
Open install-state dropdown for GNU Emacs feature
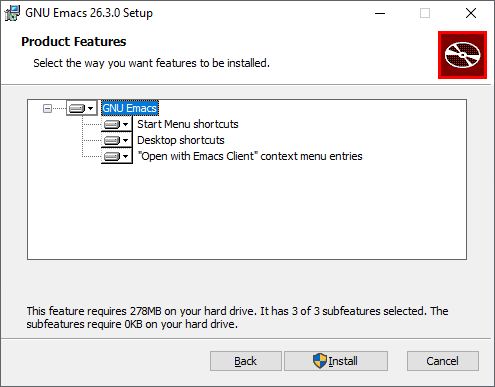pos(82,108)
